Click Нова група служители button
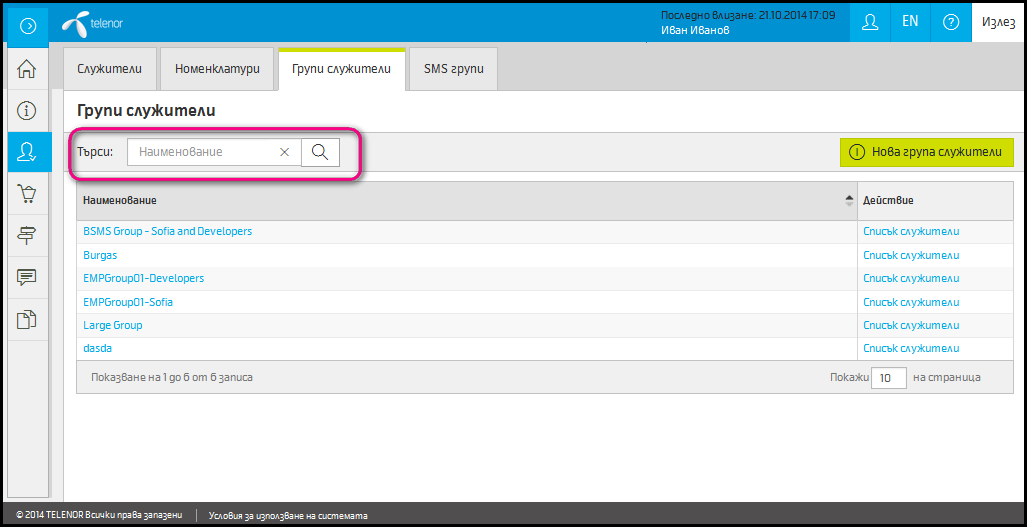This screenshot has height=527, width=1027. coord(927,152)
